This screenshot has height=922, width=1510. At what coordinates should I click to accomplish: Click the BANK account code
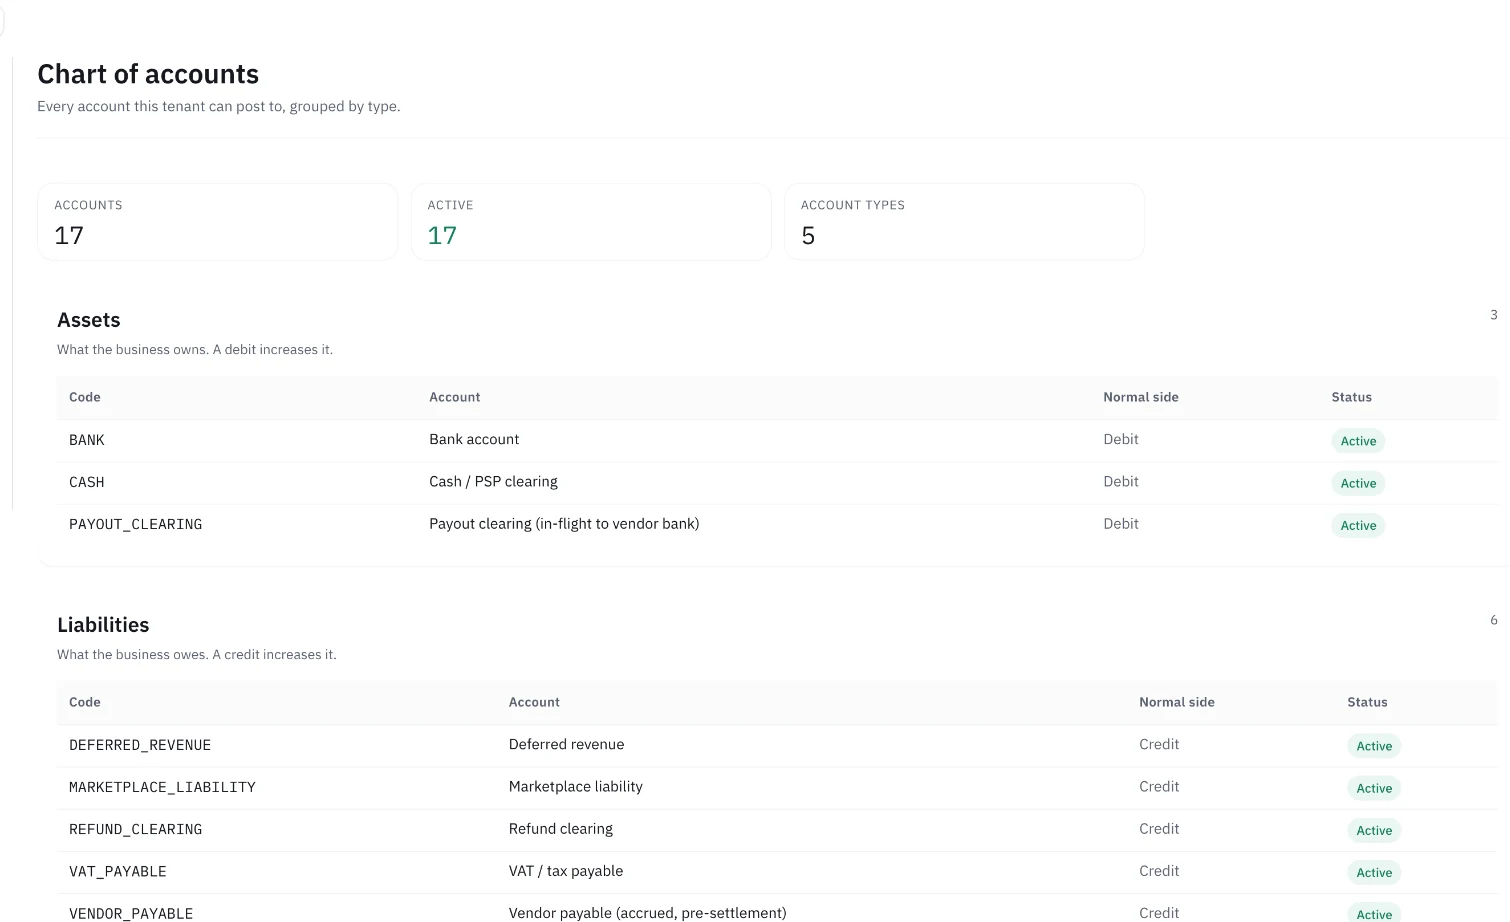87,440
